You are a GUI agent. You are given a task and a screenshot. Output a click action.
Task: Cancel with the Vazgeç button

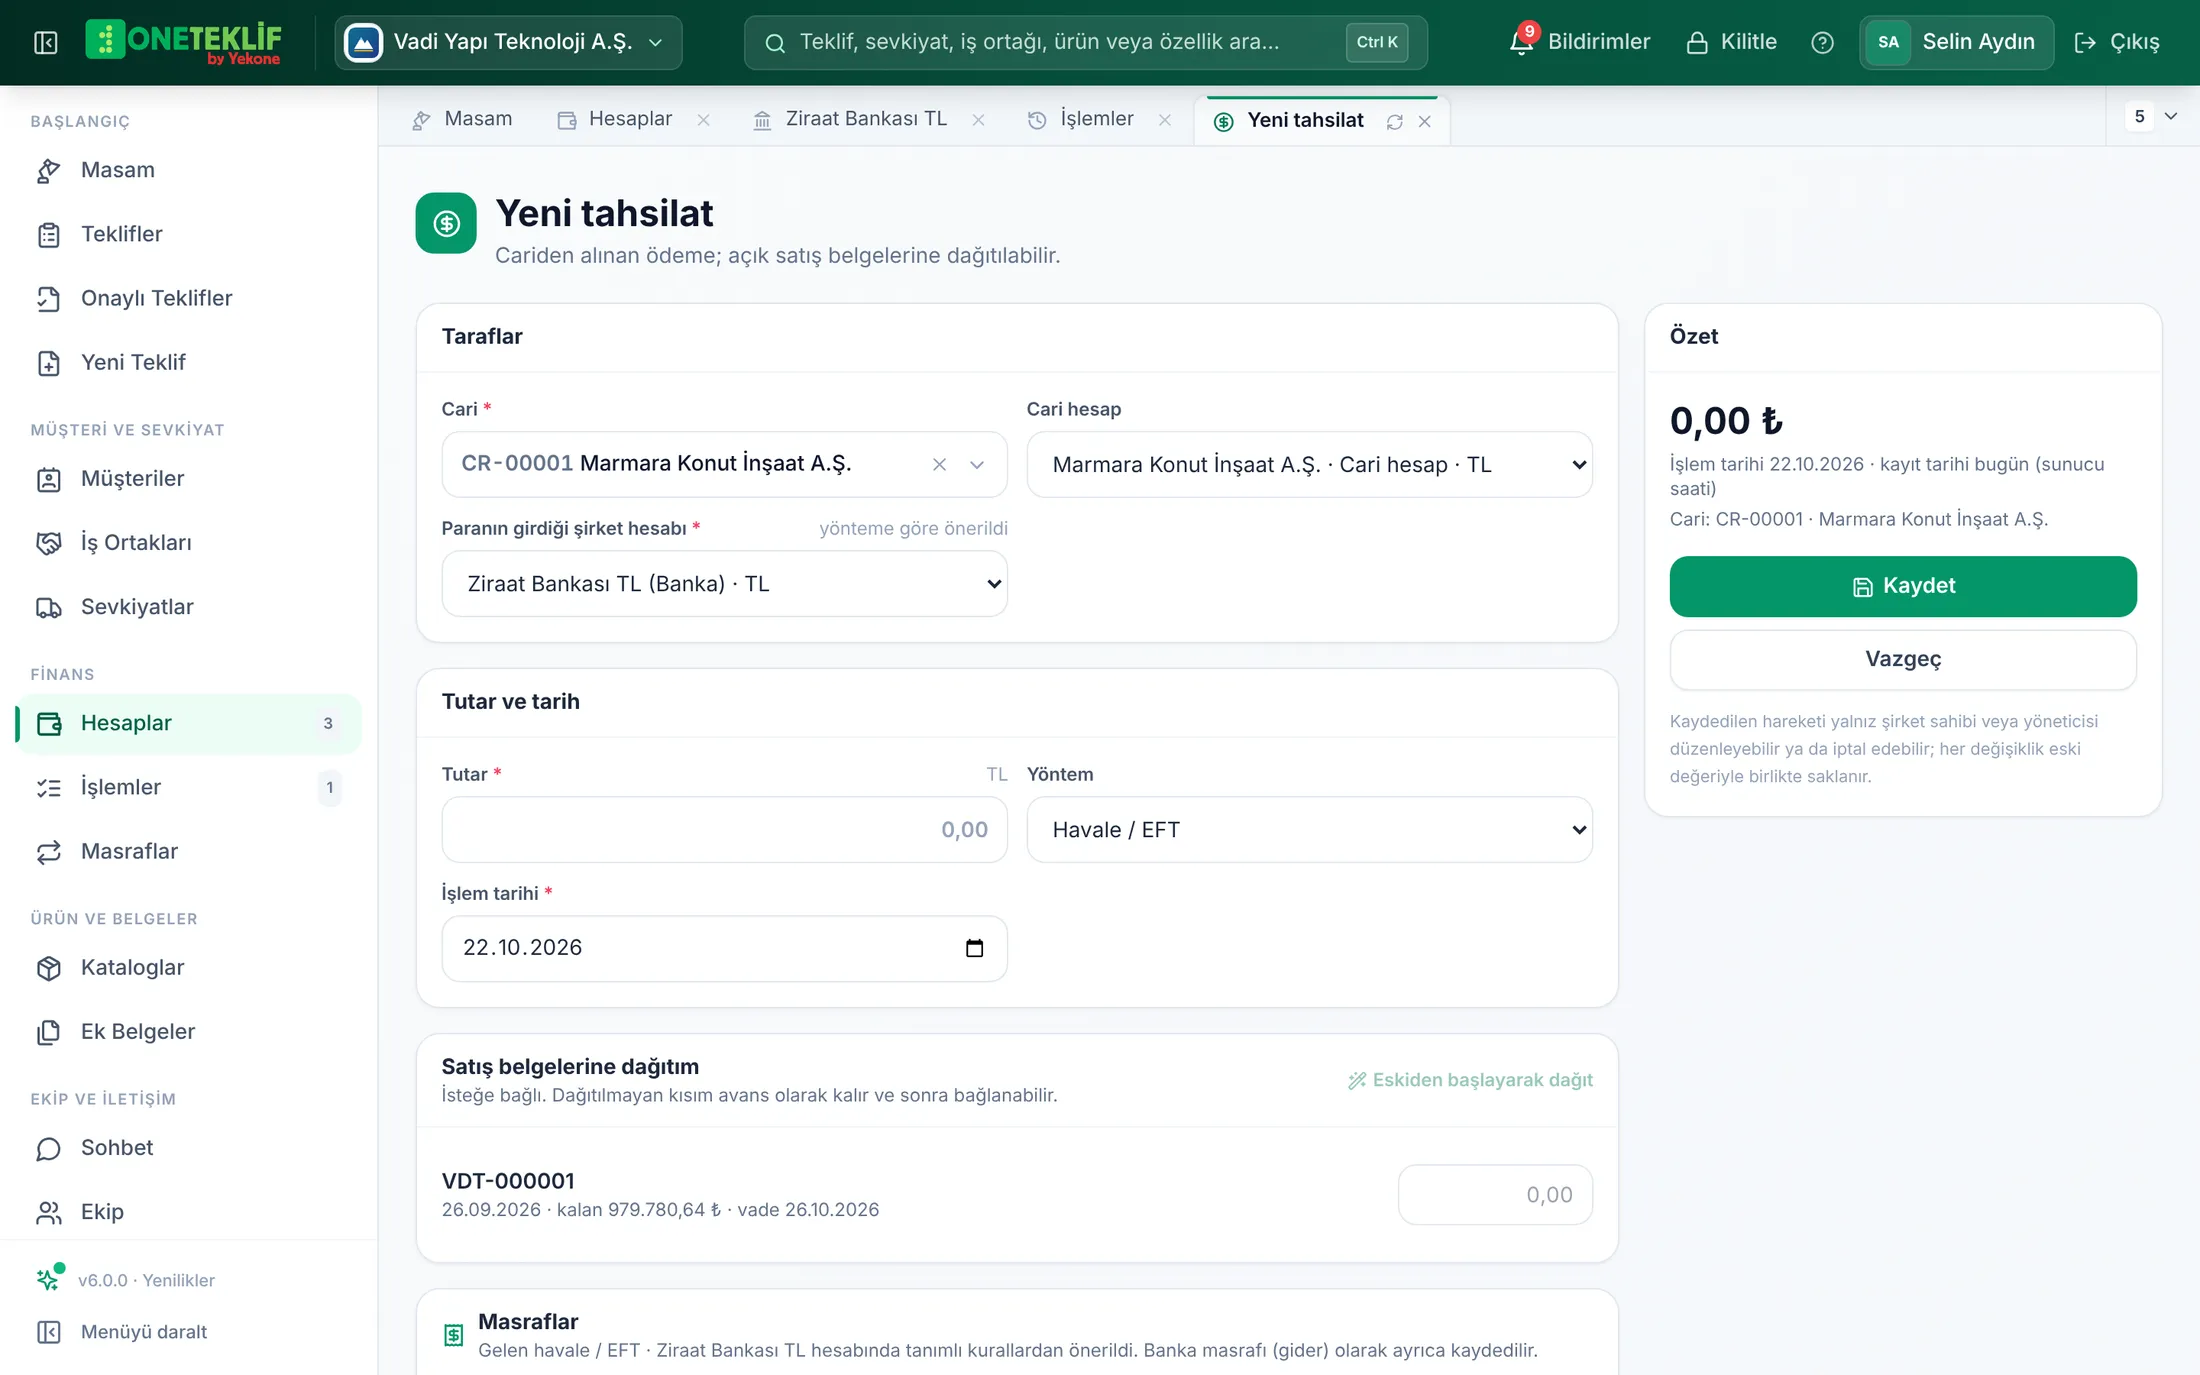pos(1903,659)
